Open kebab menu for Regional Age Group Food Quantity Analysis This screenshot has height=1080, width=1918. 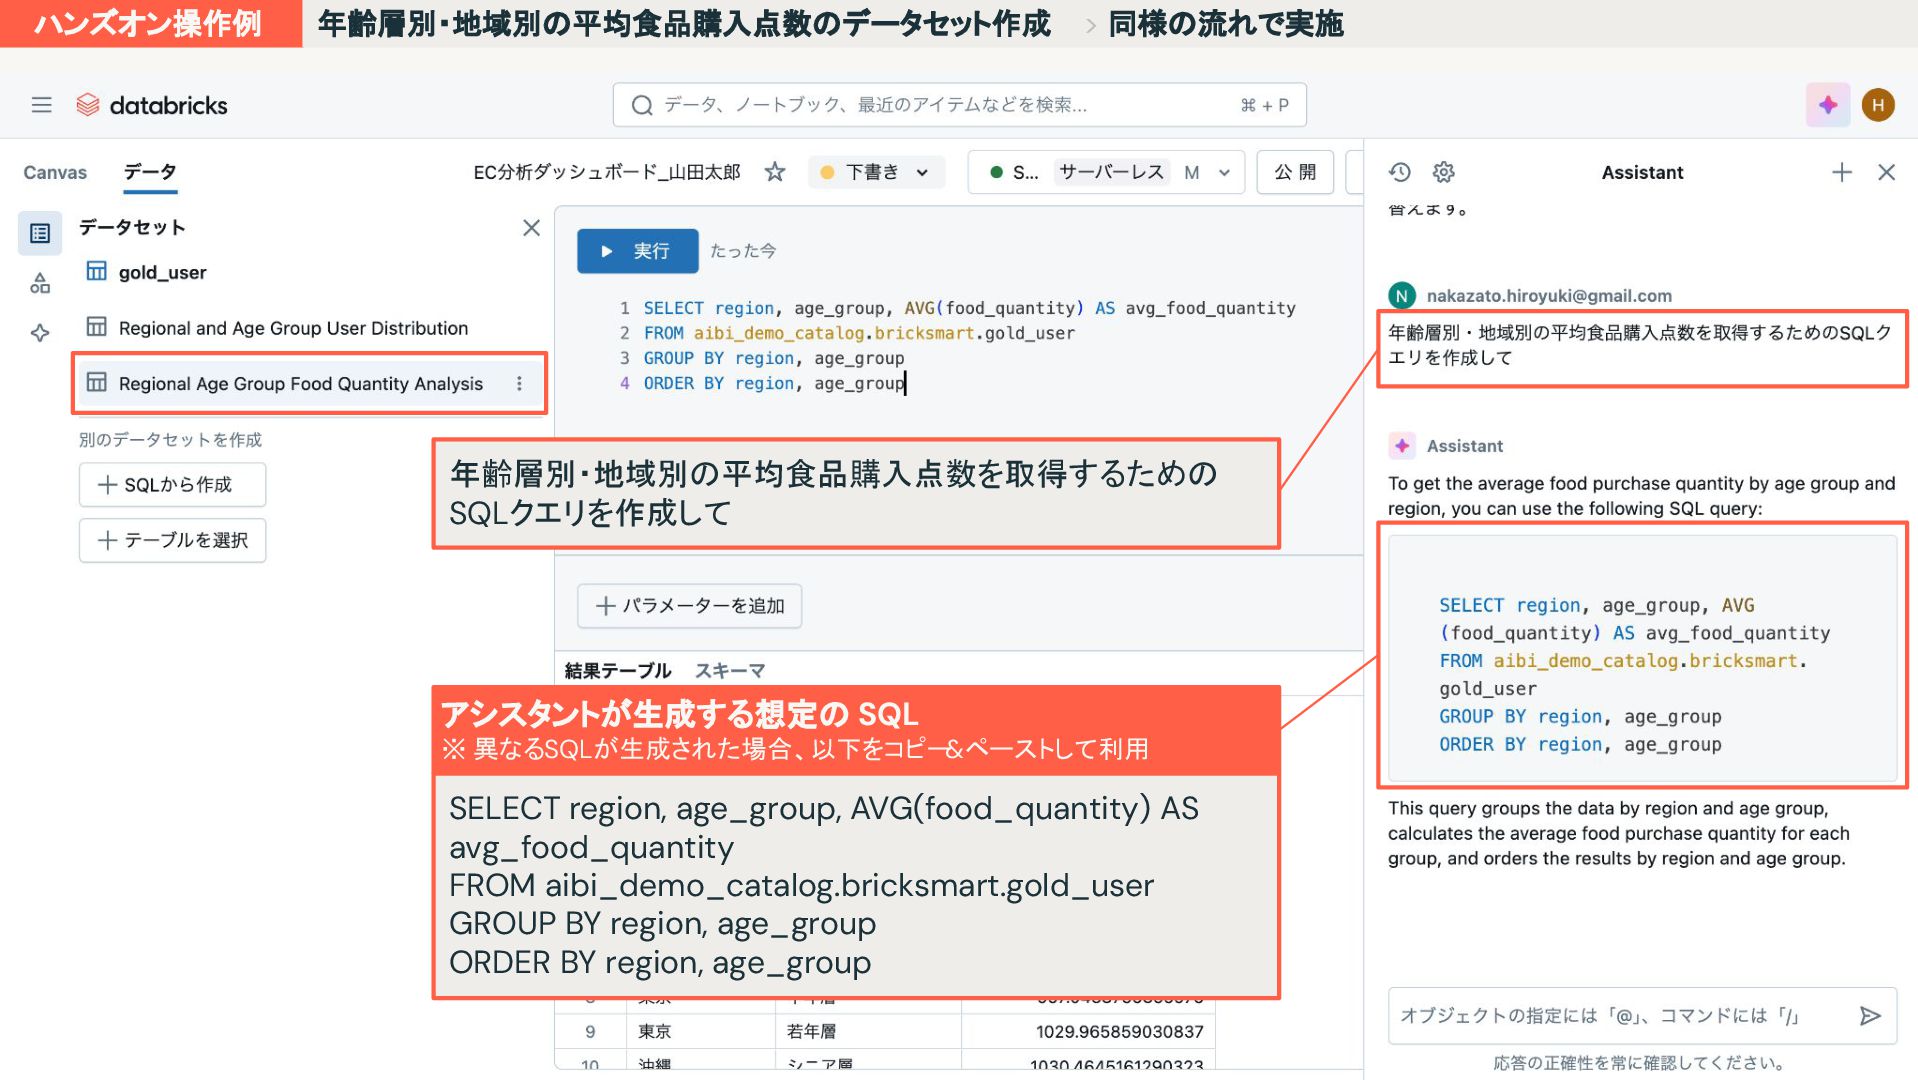pos(519,383)
